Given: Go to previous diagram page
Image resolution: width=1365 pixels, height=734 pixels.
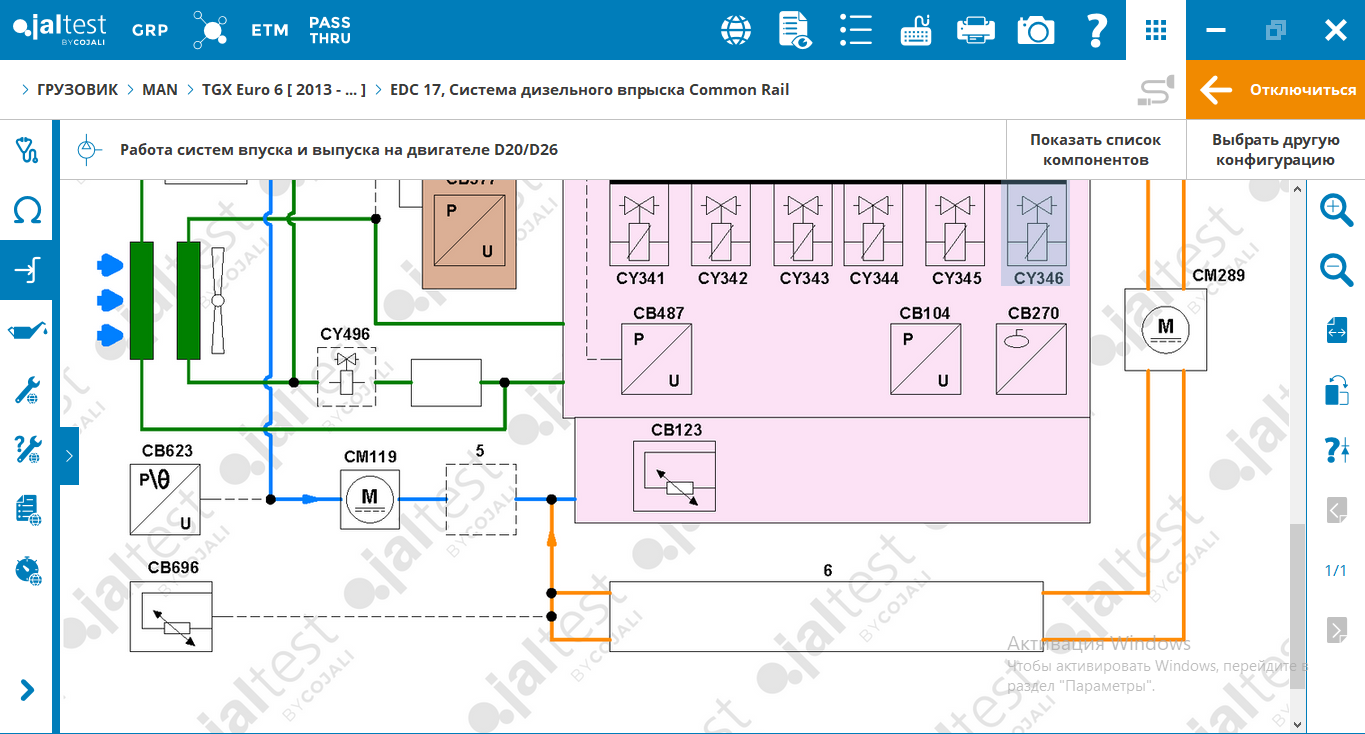Looking at the screenshot, I should click(x=1336, y=511).
